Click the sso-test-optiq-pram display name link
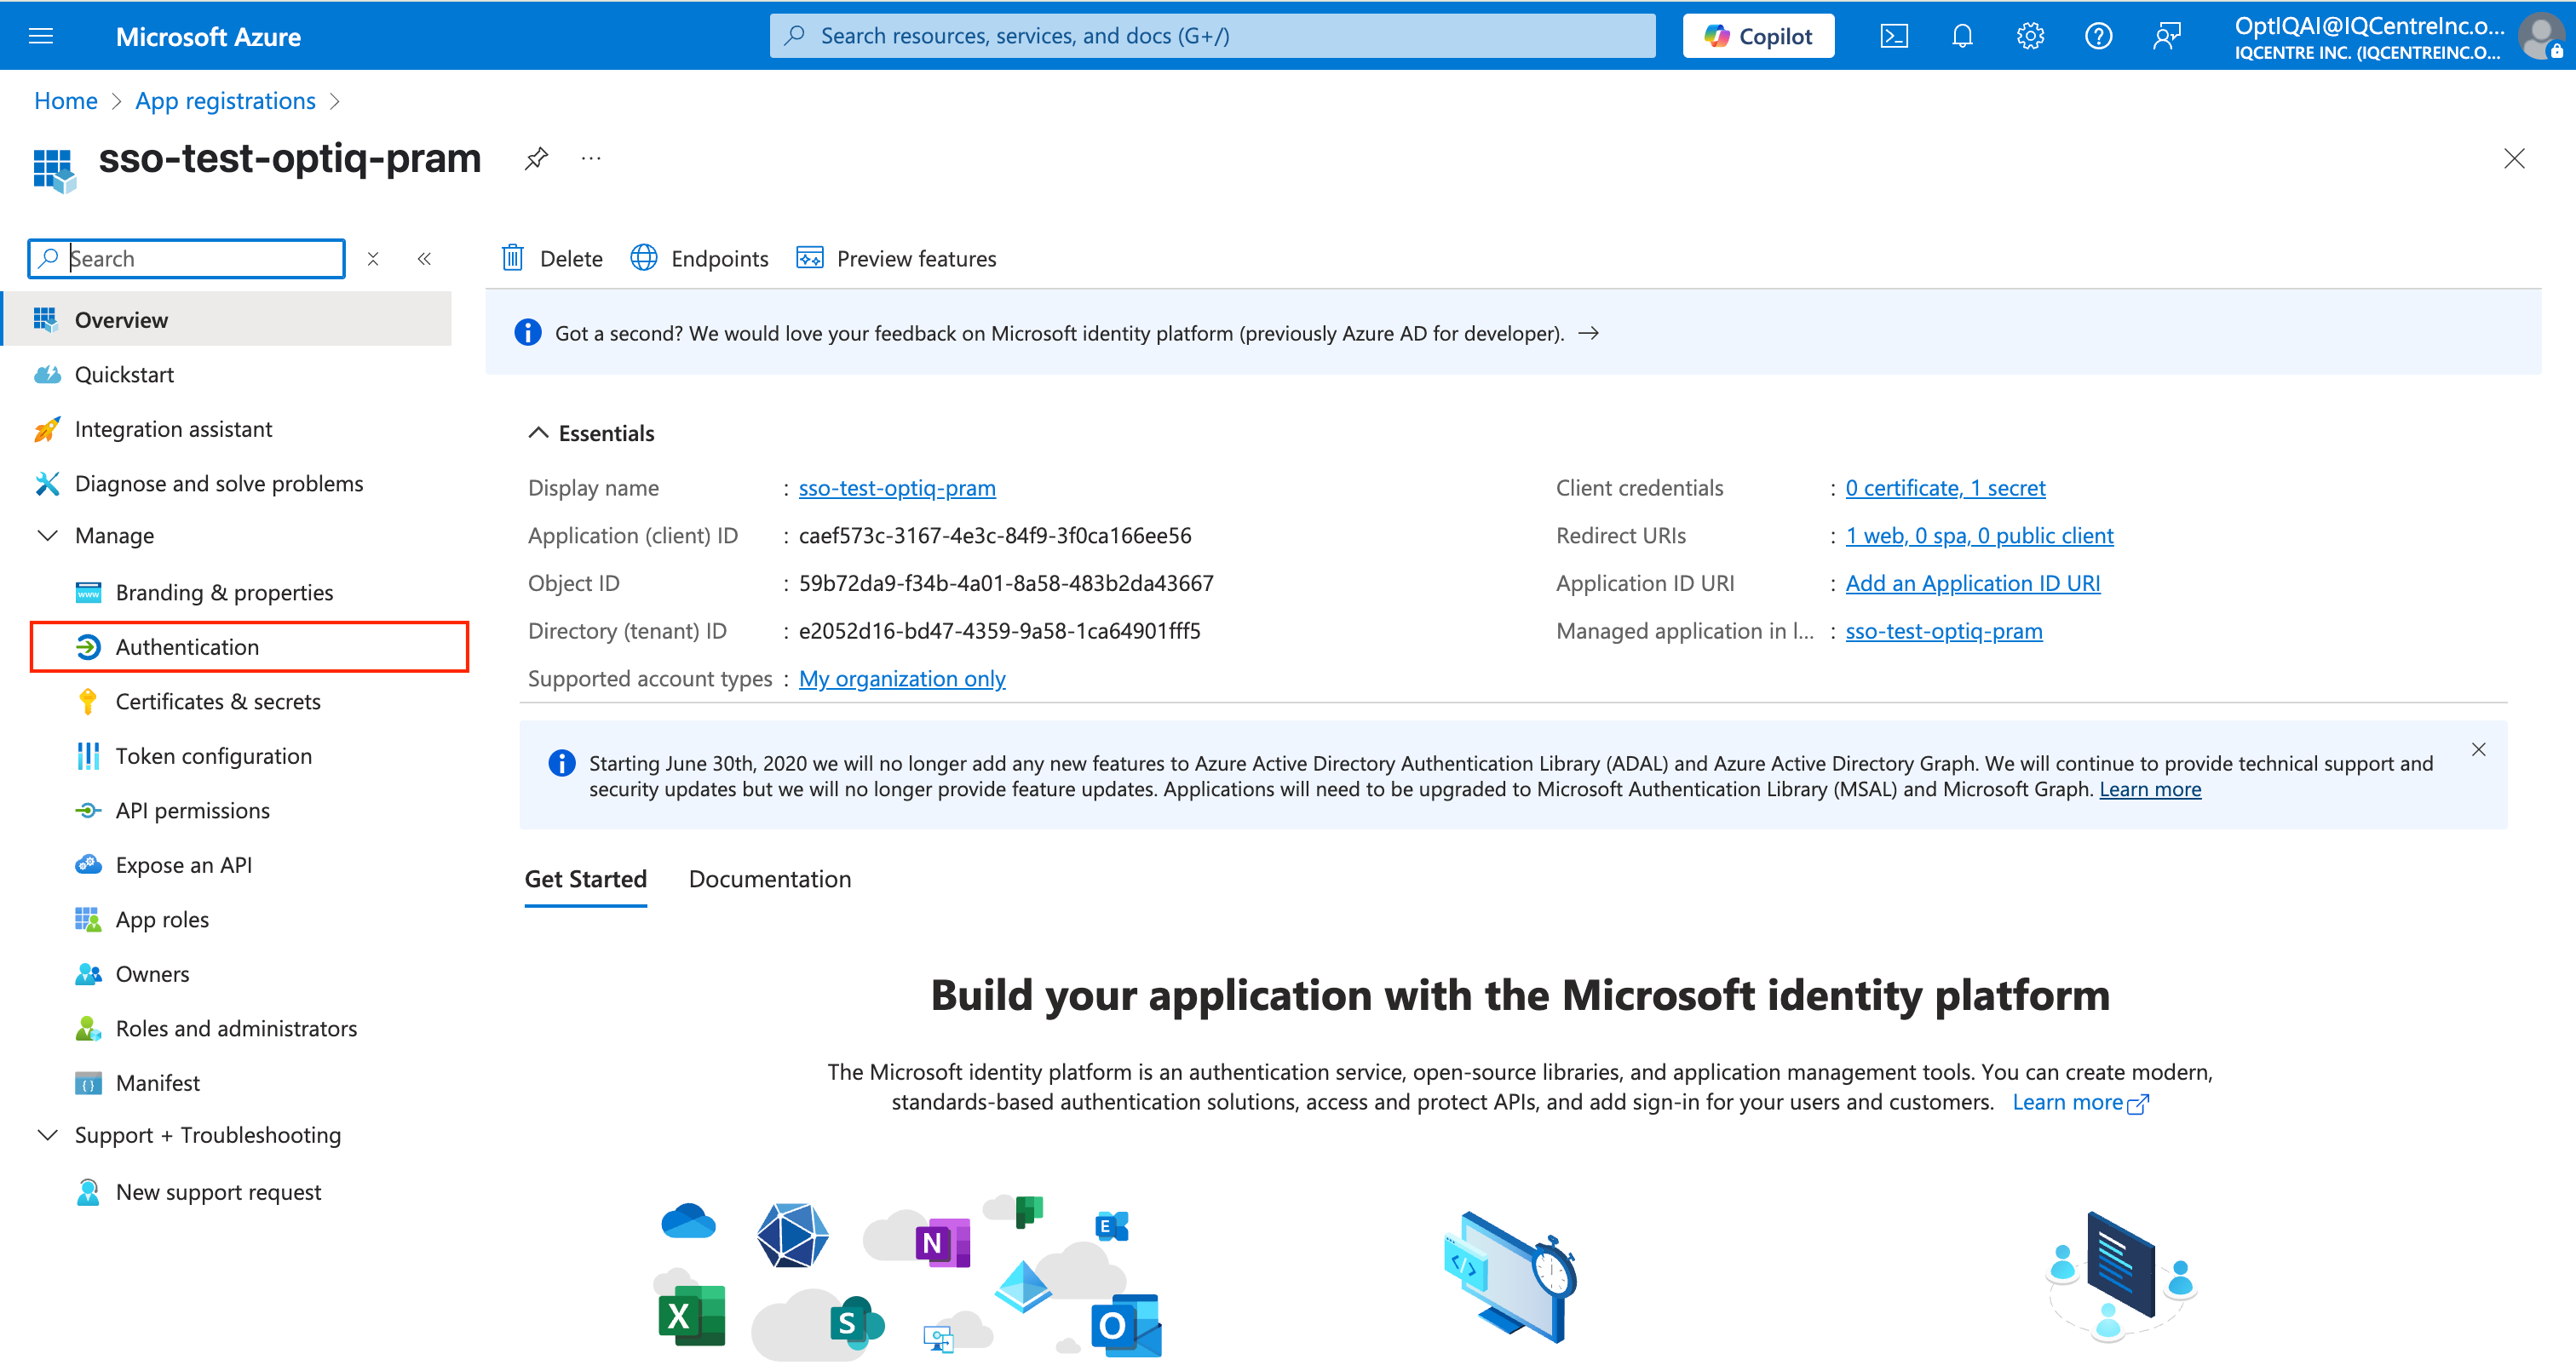Image resolution: width=2576 pixels, height=1371 pixels. [897, 488]
